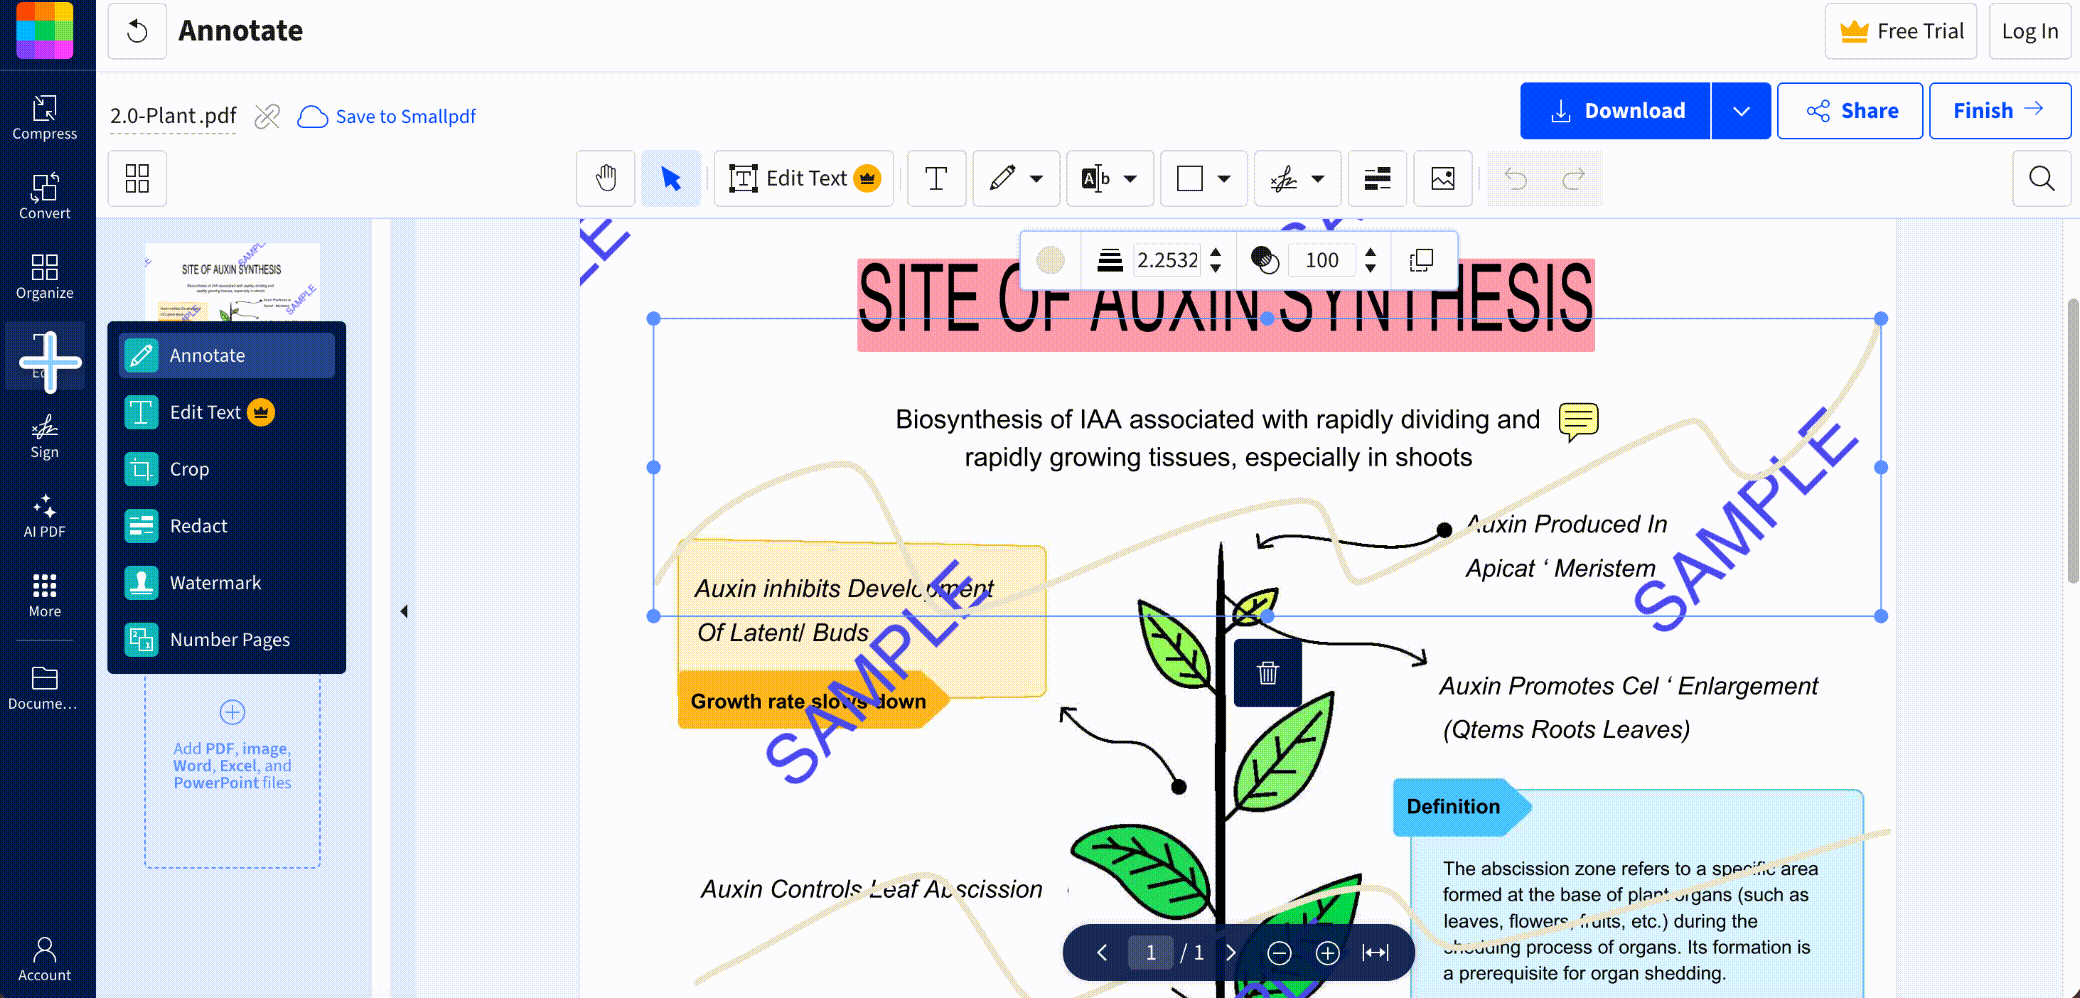The image size is (2080, 998).
Task: Delete the selected drawing with trash icon
Action: click(1268, 673)
